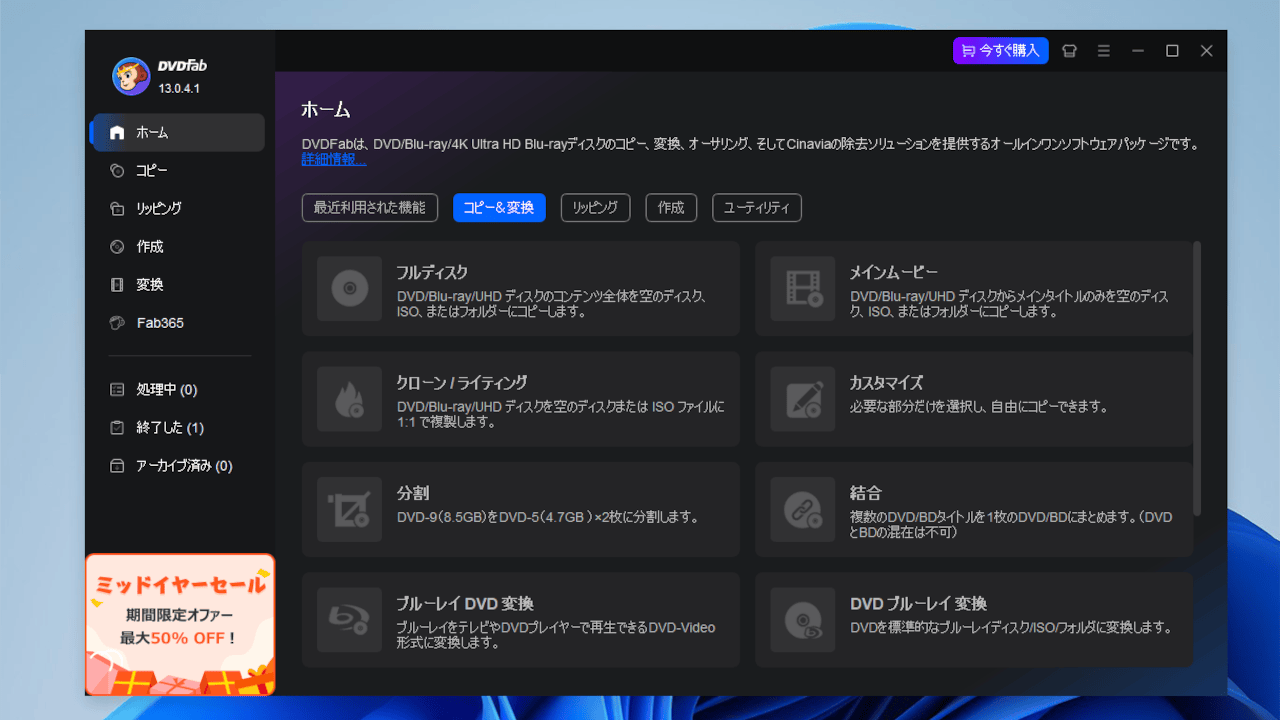Click the リッピング icon in sidebar
The width and height of the screenshot is (1280, 720).
coord(117,209)
